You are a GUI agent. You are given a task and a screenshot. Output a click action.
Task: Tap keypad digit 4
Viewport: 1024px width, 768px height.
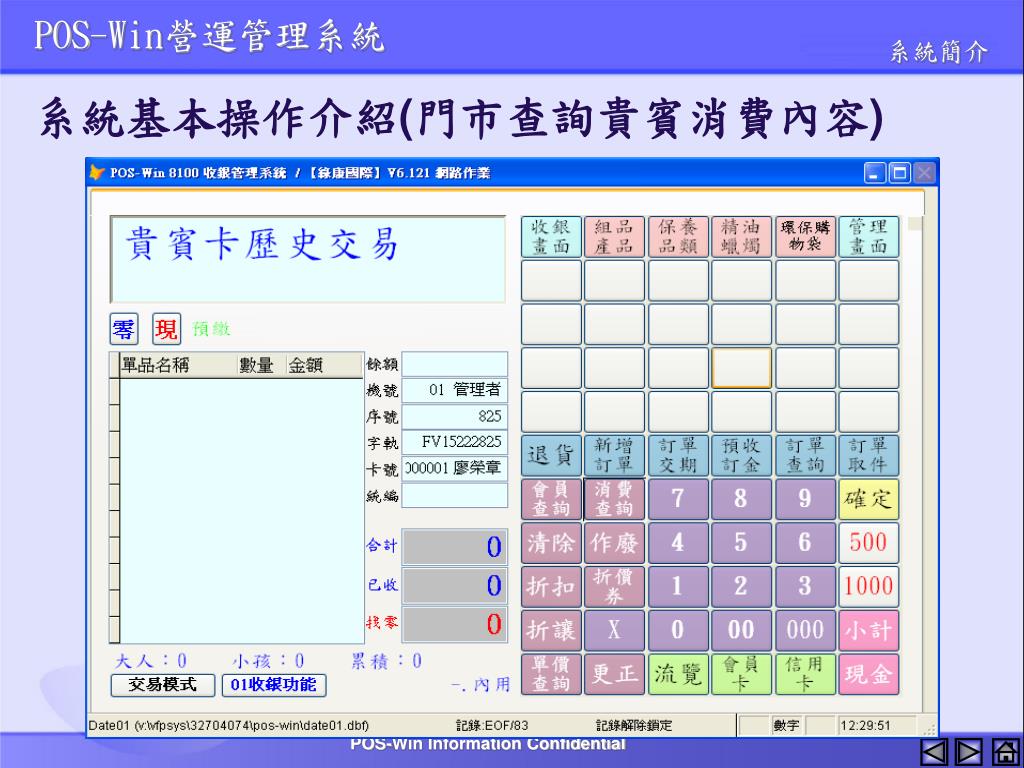pos(678,543)
